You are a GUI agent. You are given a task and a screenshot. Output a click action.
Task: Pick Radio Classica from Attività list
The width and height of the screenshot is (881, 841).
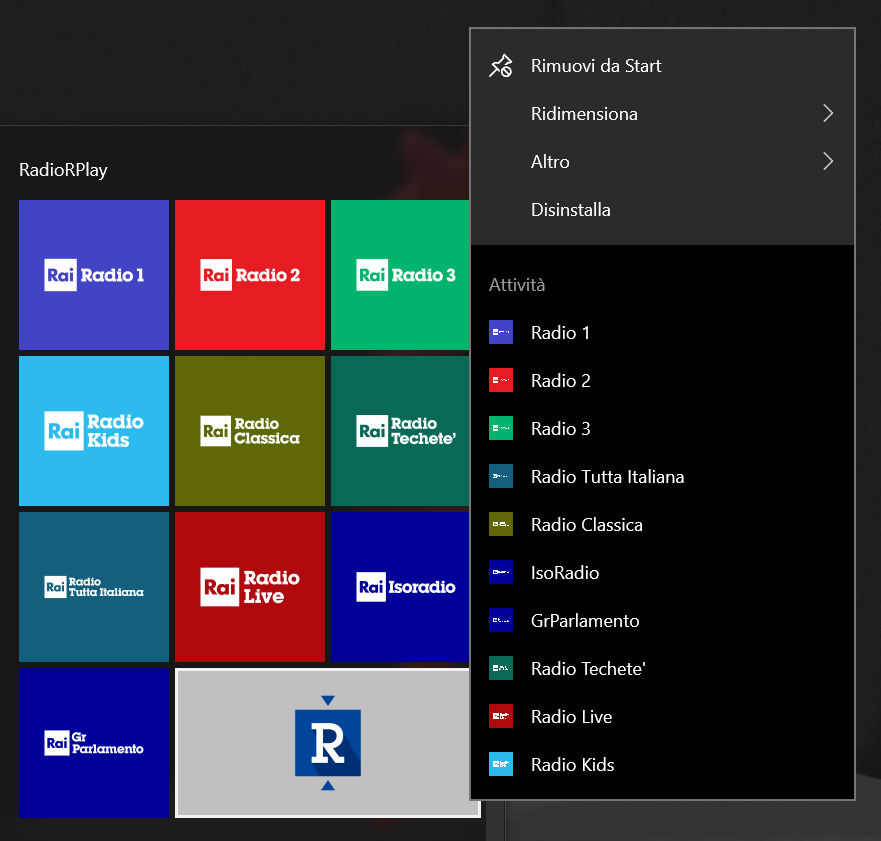662,525
